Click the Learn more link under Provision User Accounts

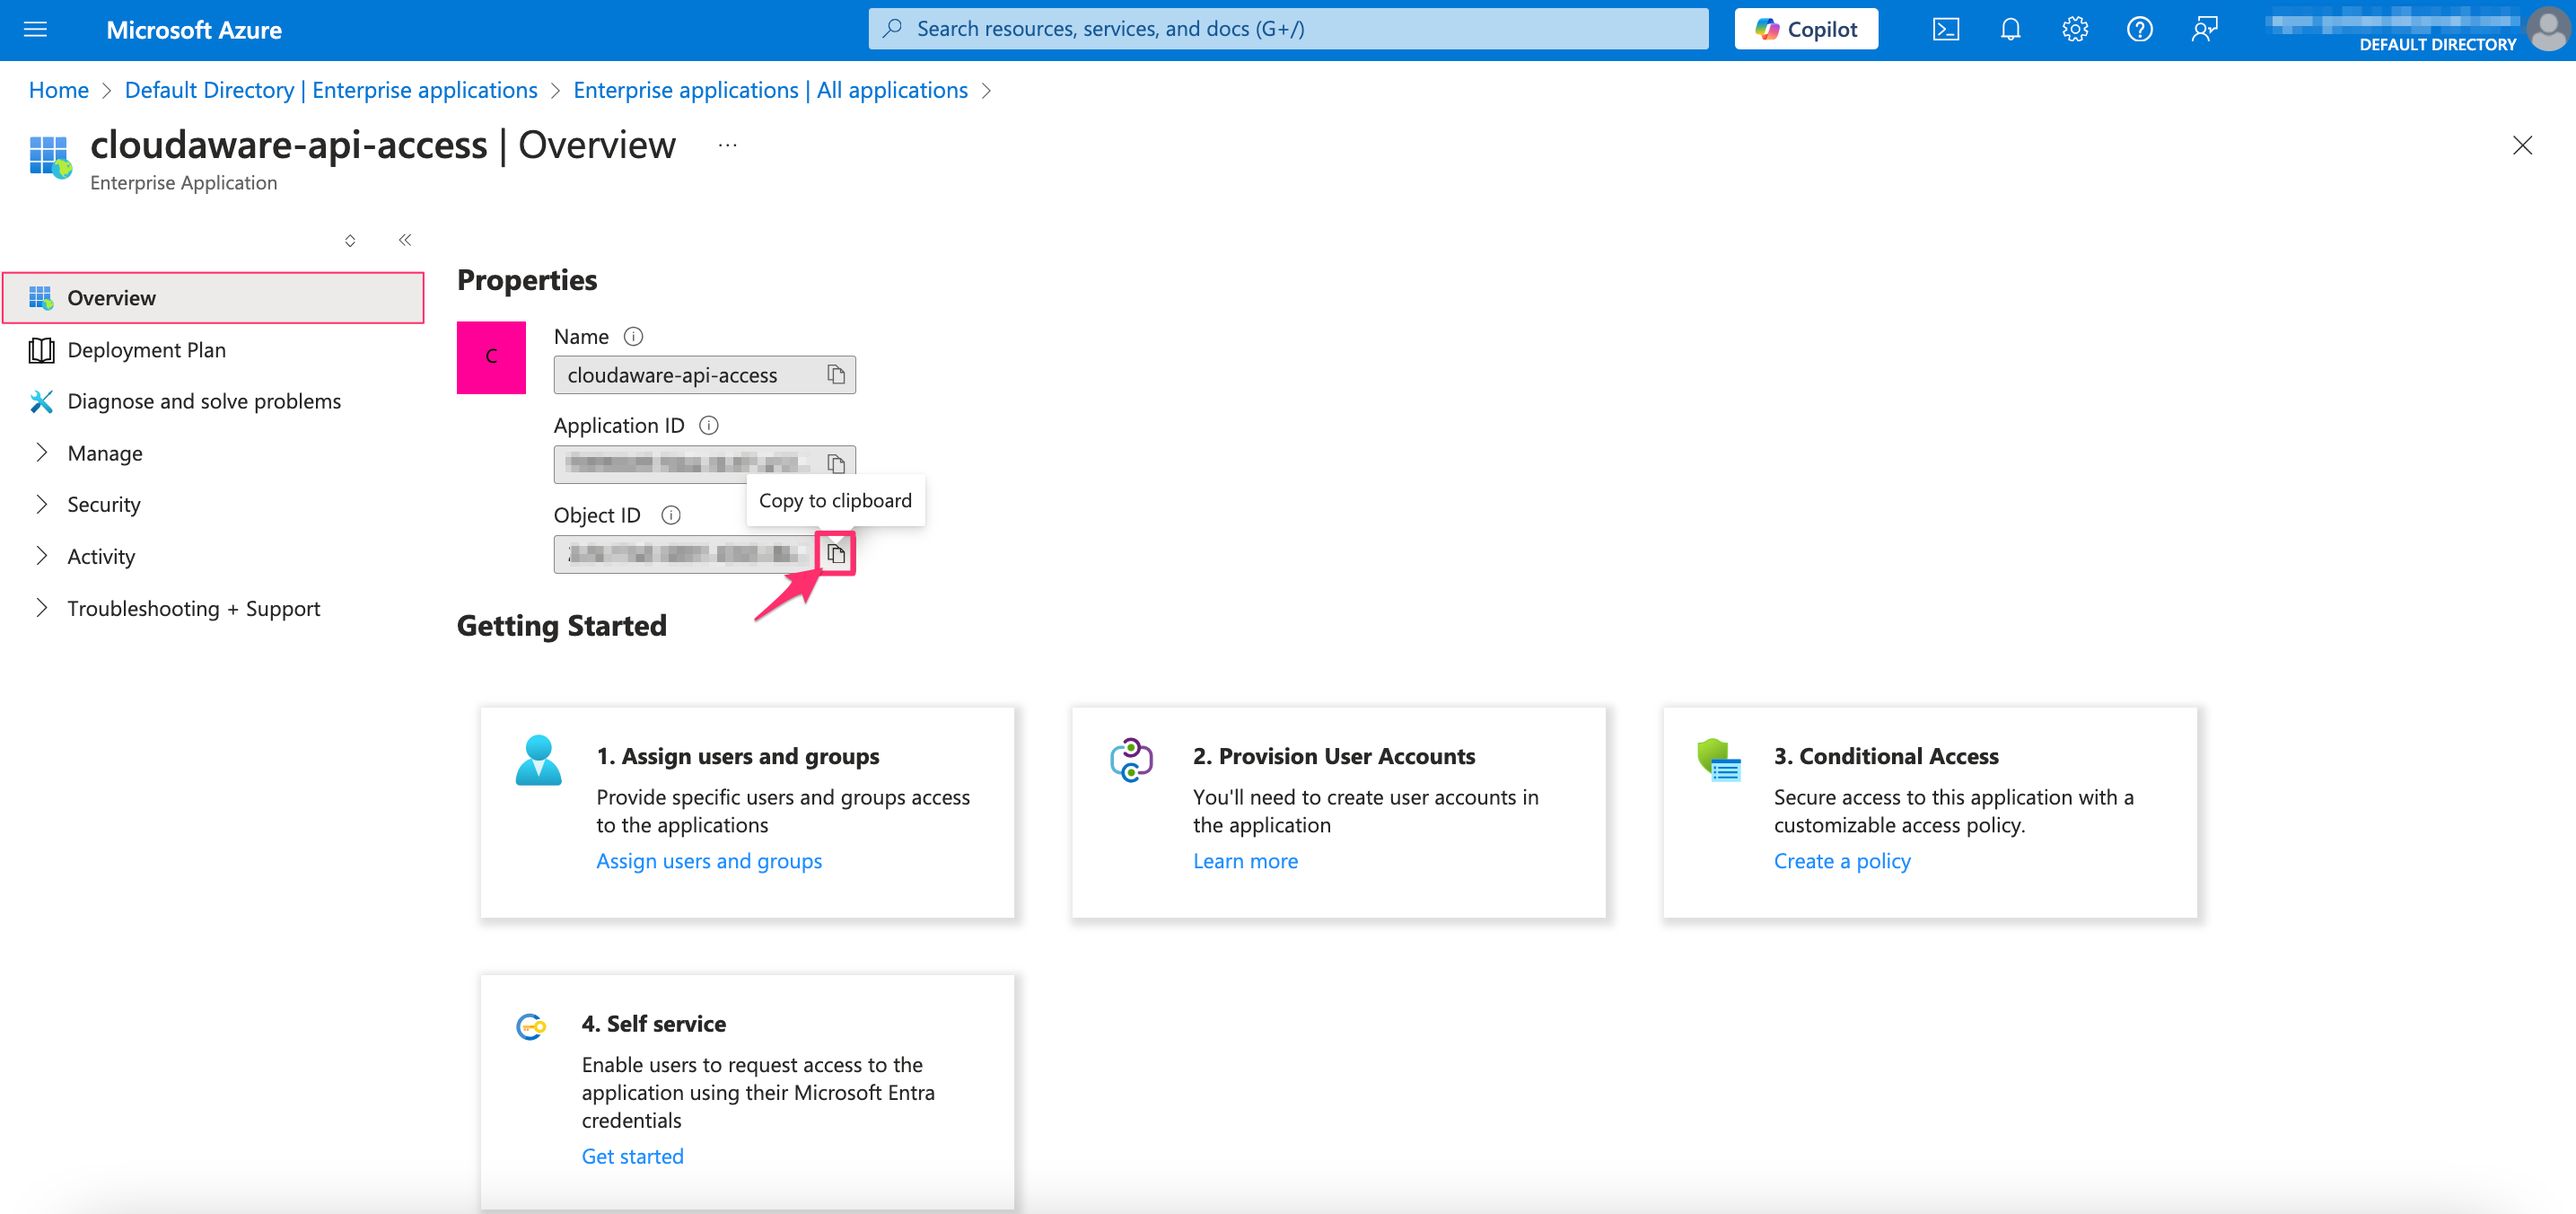pos(1244,859)
